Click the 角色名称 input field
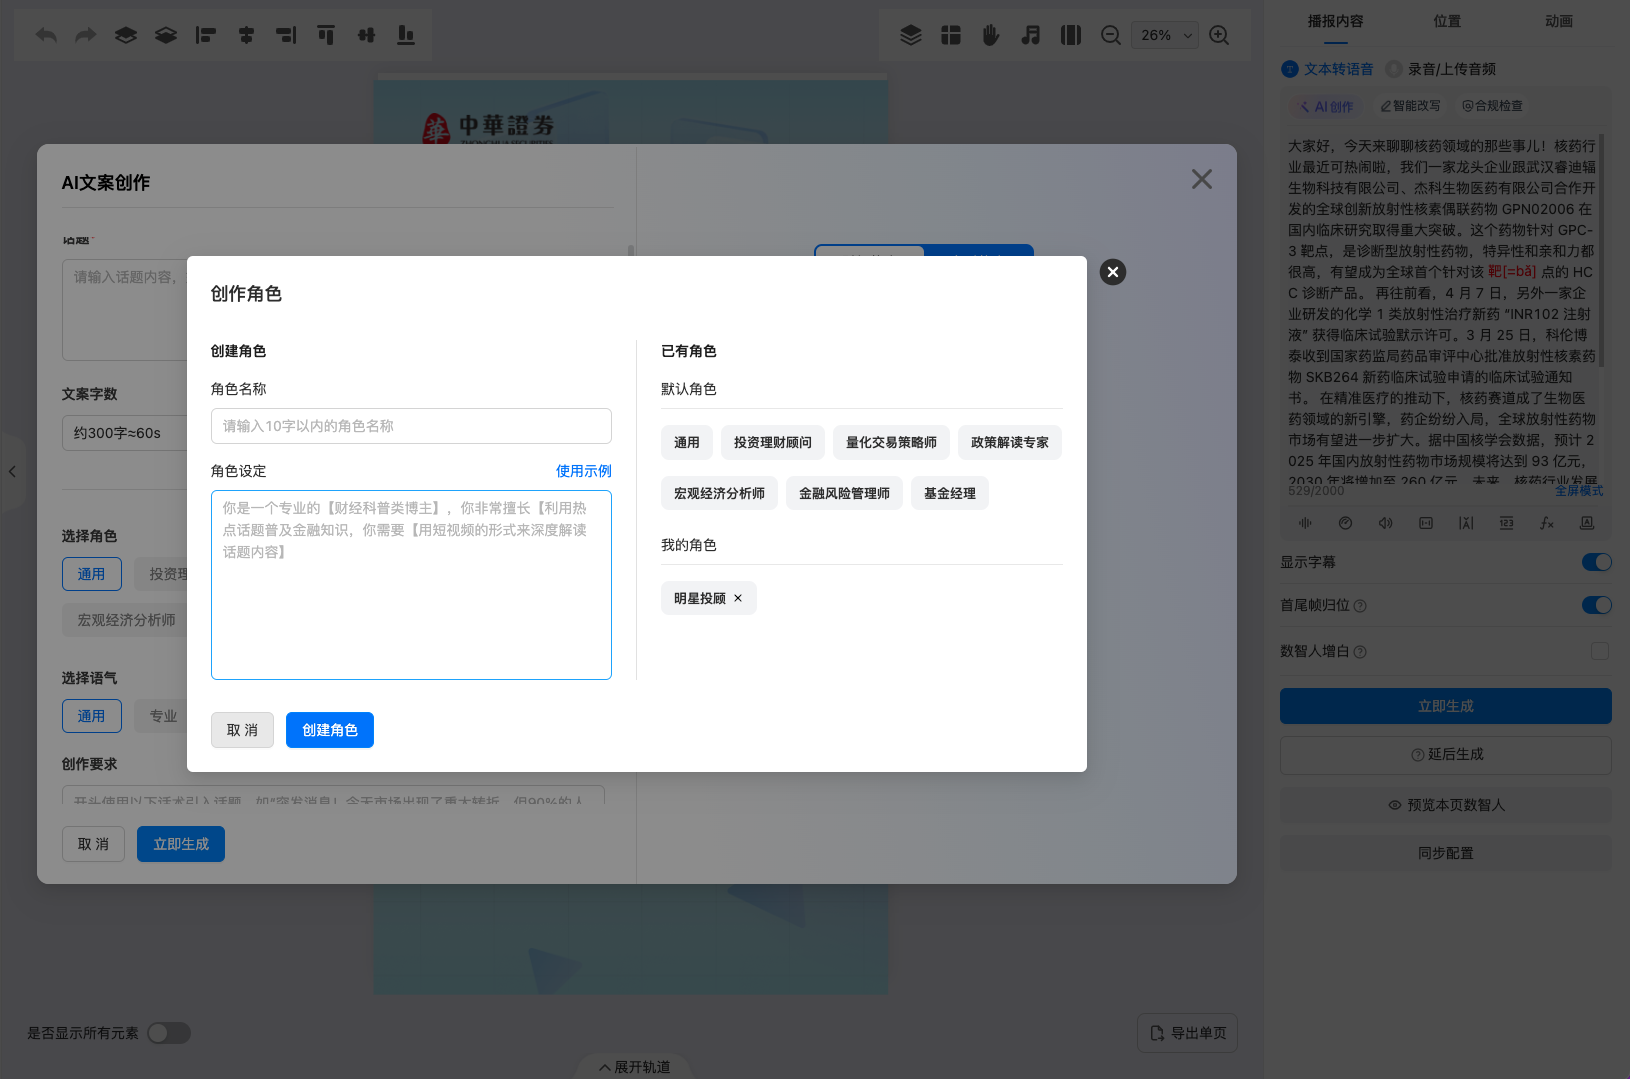The width and height of the screenshot is (1630, 1079). 411,426
